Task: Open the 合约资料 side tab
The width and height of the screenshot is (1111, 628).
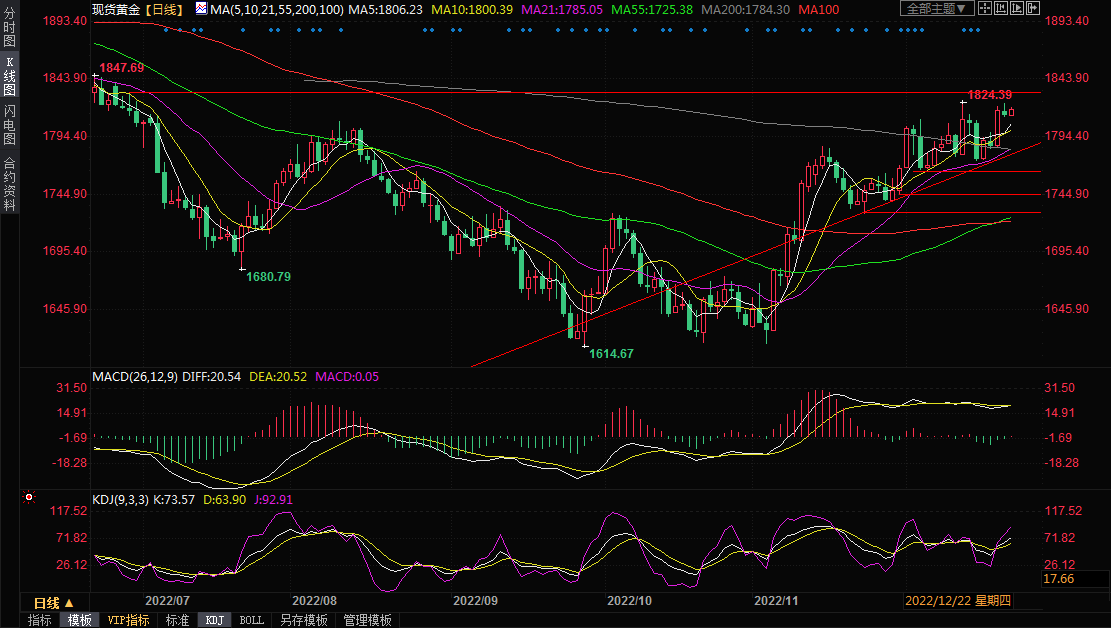Action: (9, 184)
